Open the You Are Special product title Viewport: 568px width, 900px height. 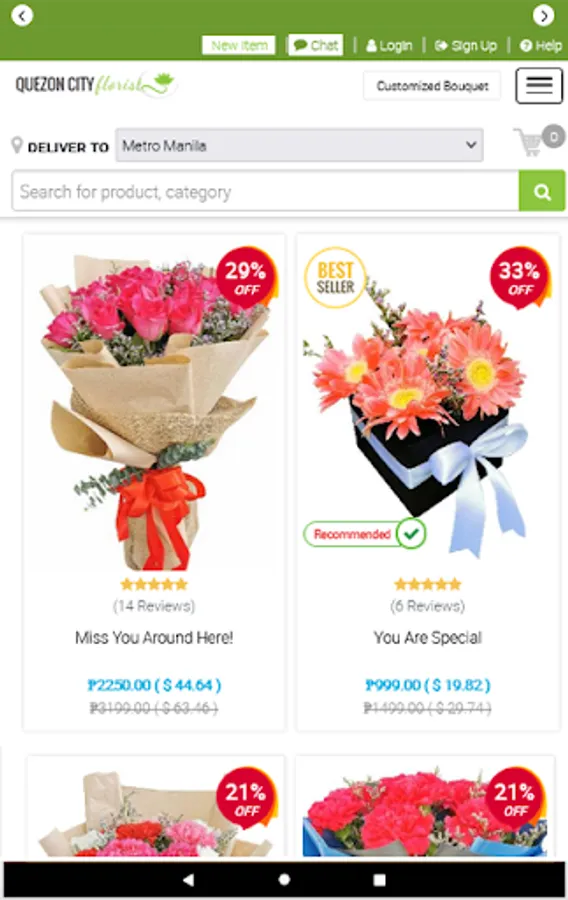[427, 638]
